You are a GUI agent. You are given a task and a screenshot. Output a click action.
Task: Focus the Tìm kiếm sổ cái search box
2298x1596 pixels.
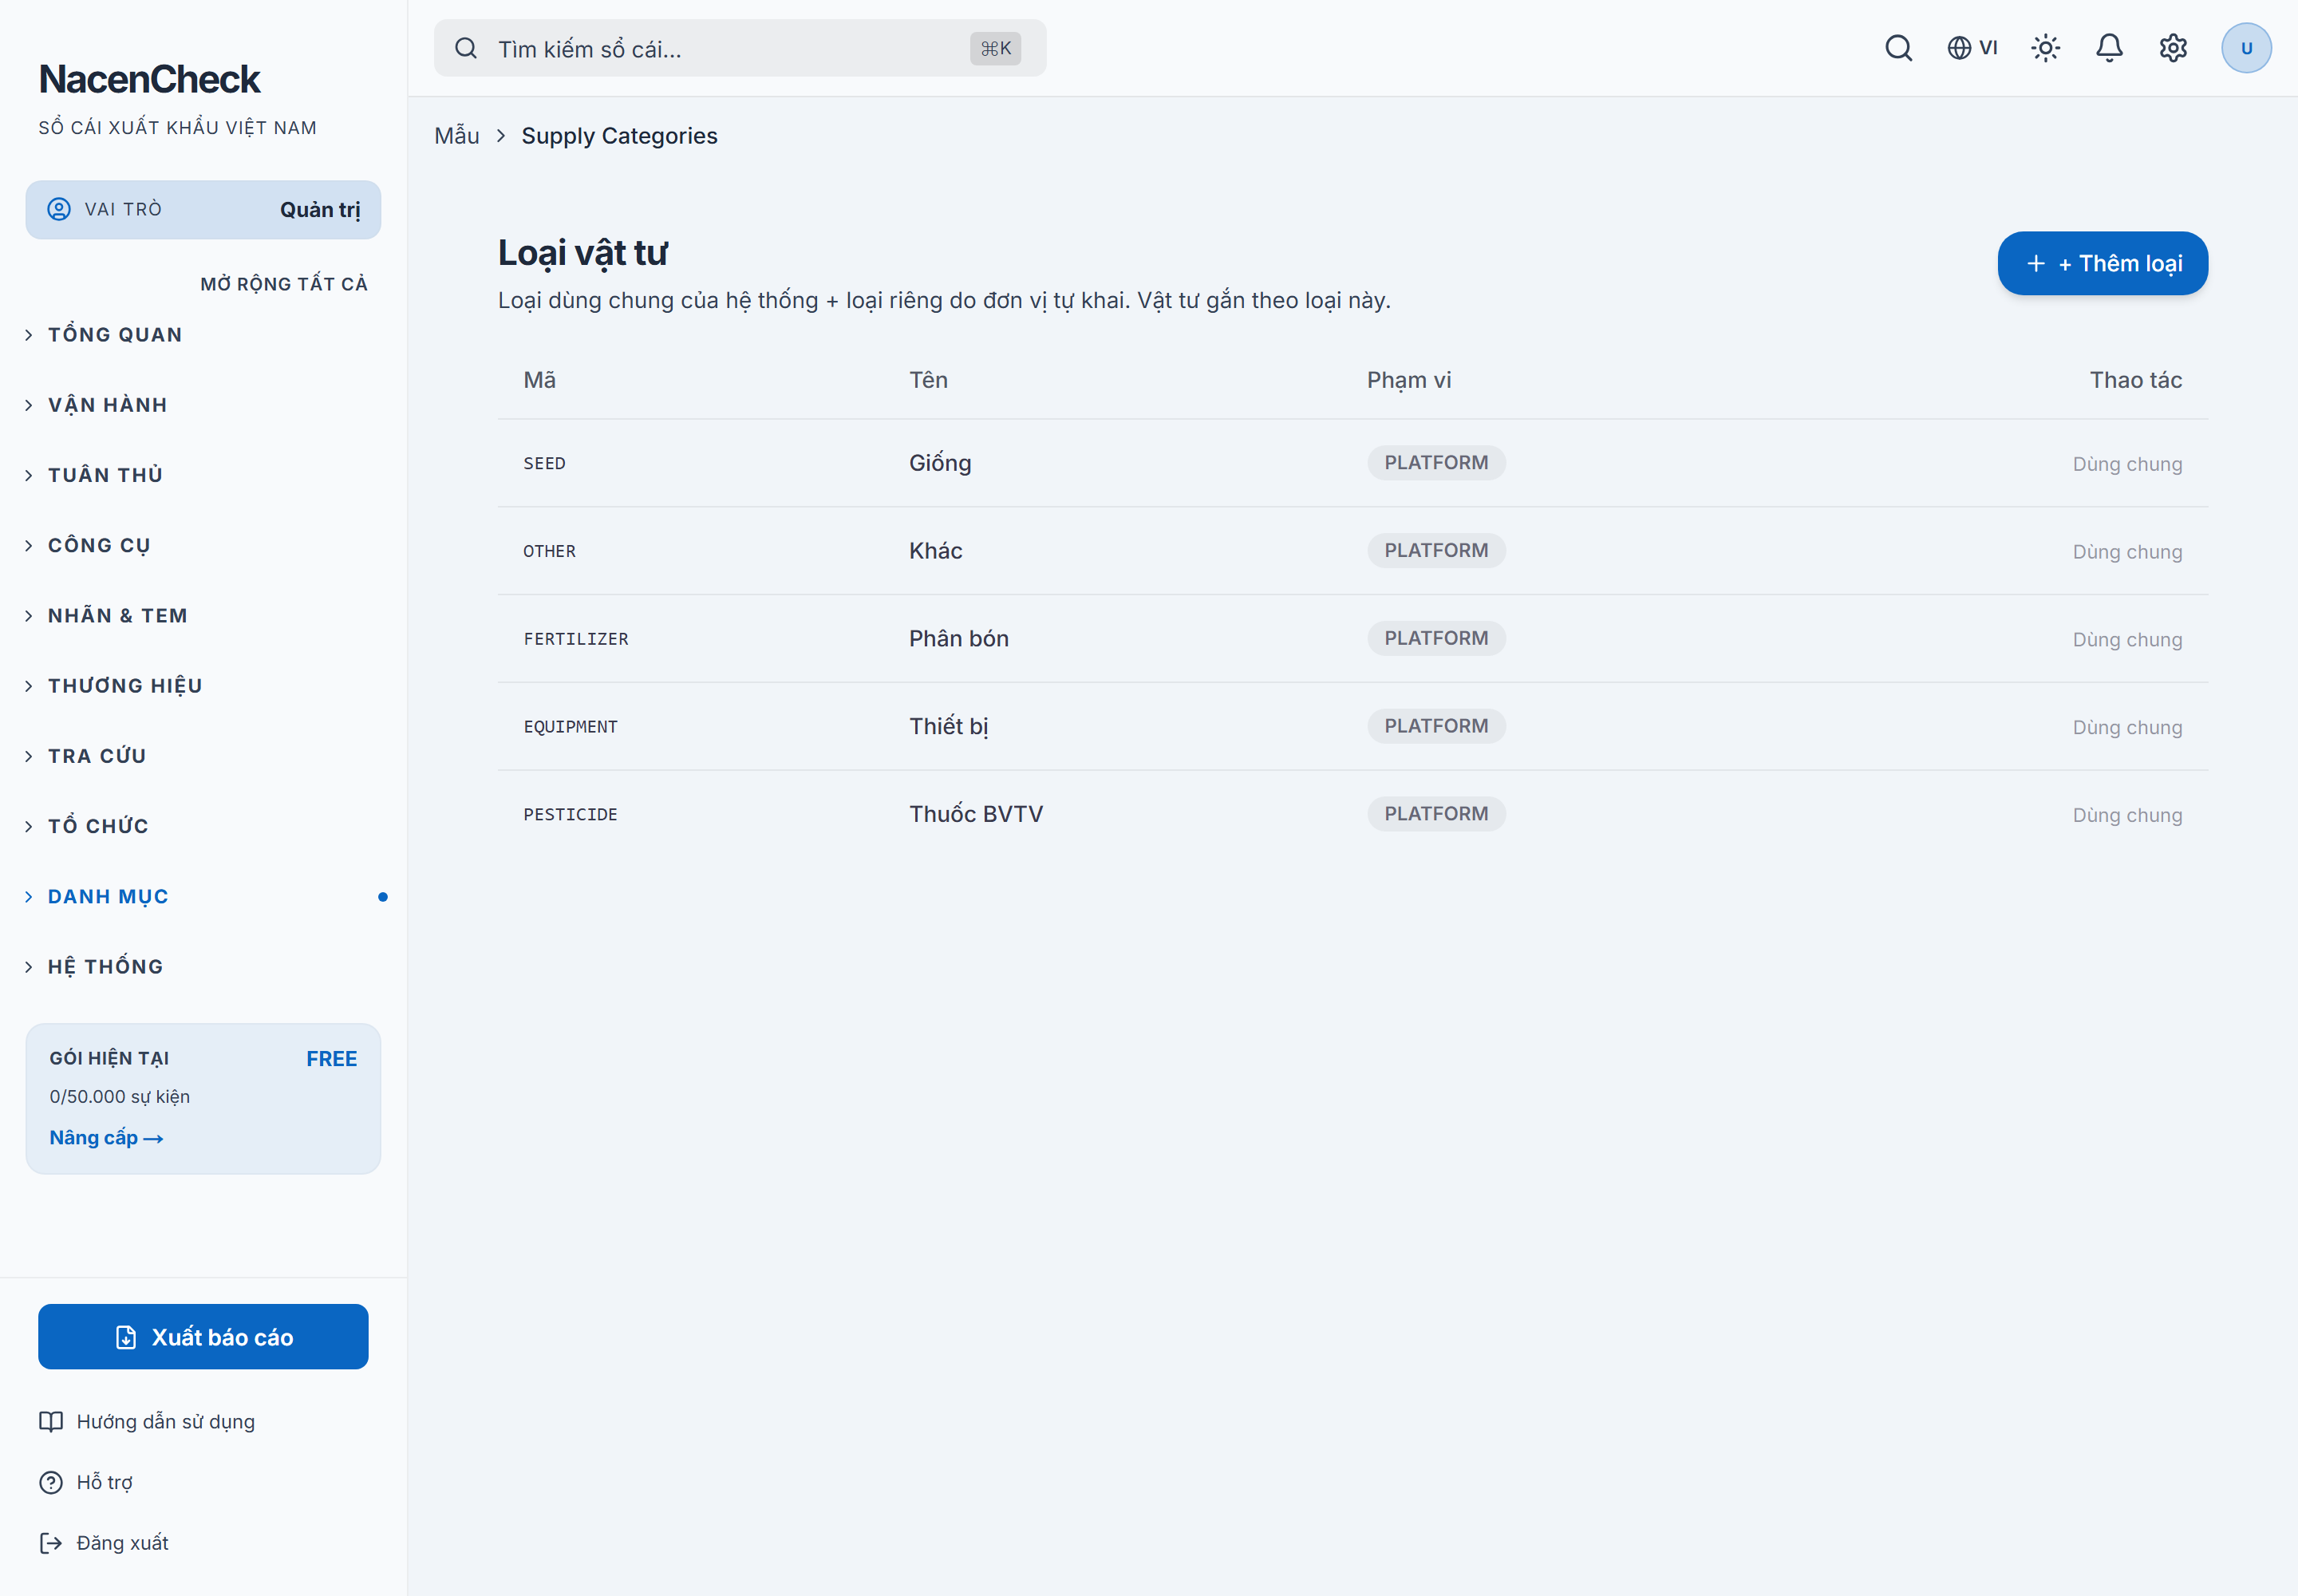click(740, 48)
